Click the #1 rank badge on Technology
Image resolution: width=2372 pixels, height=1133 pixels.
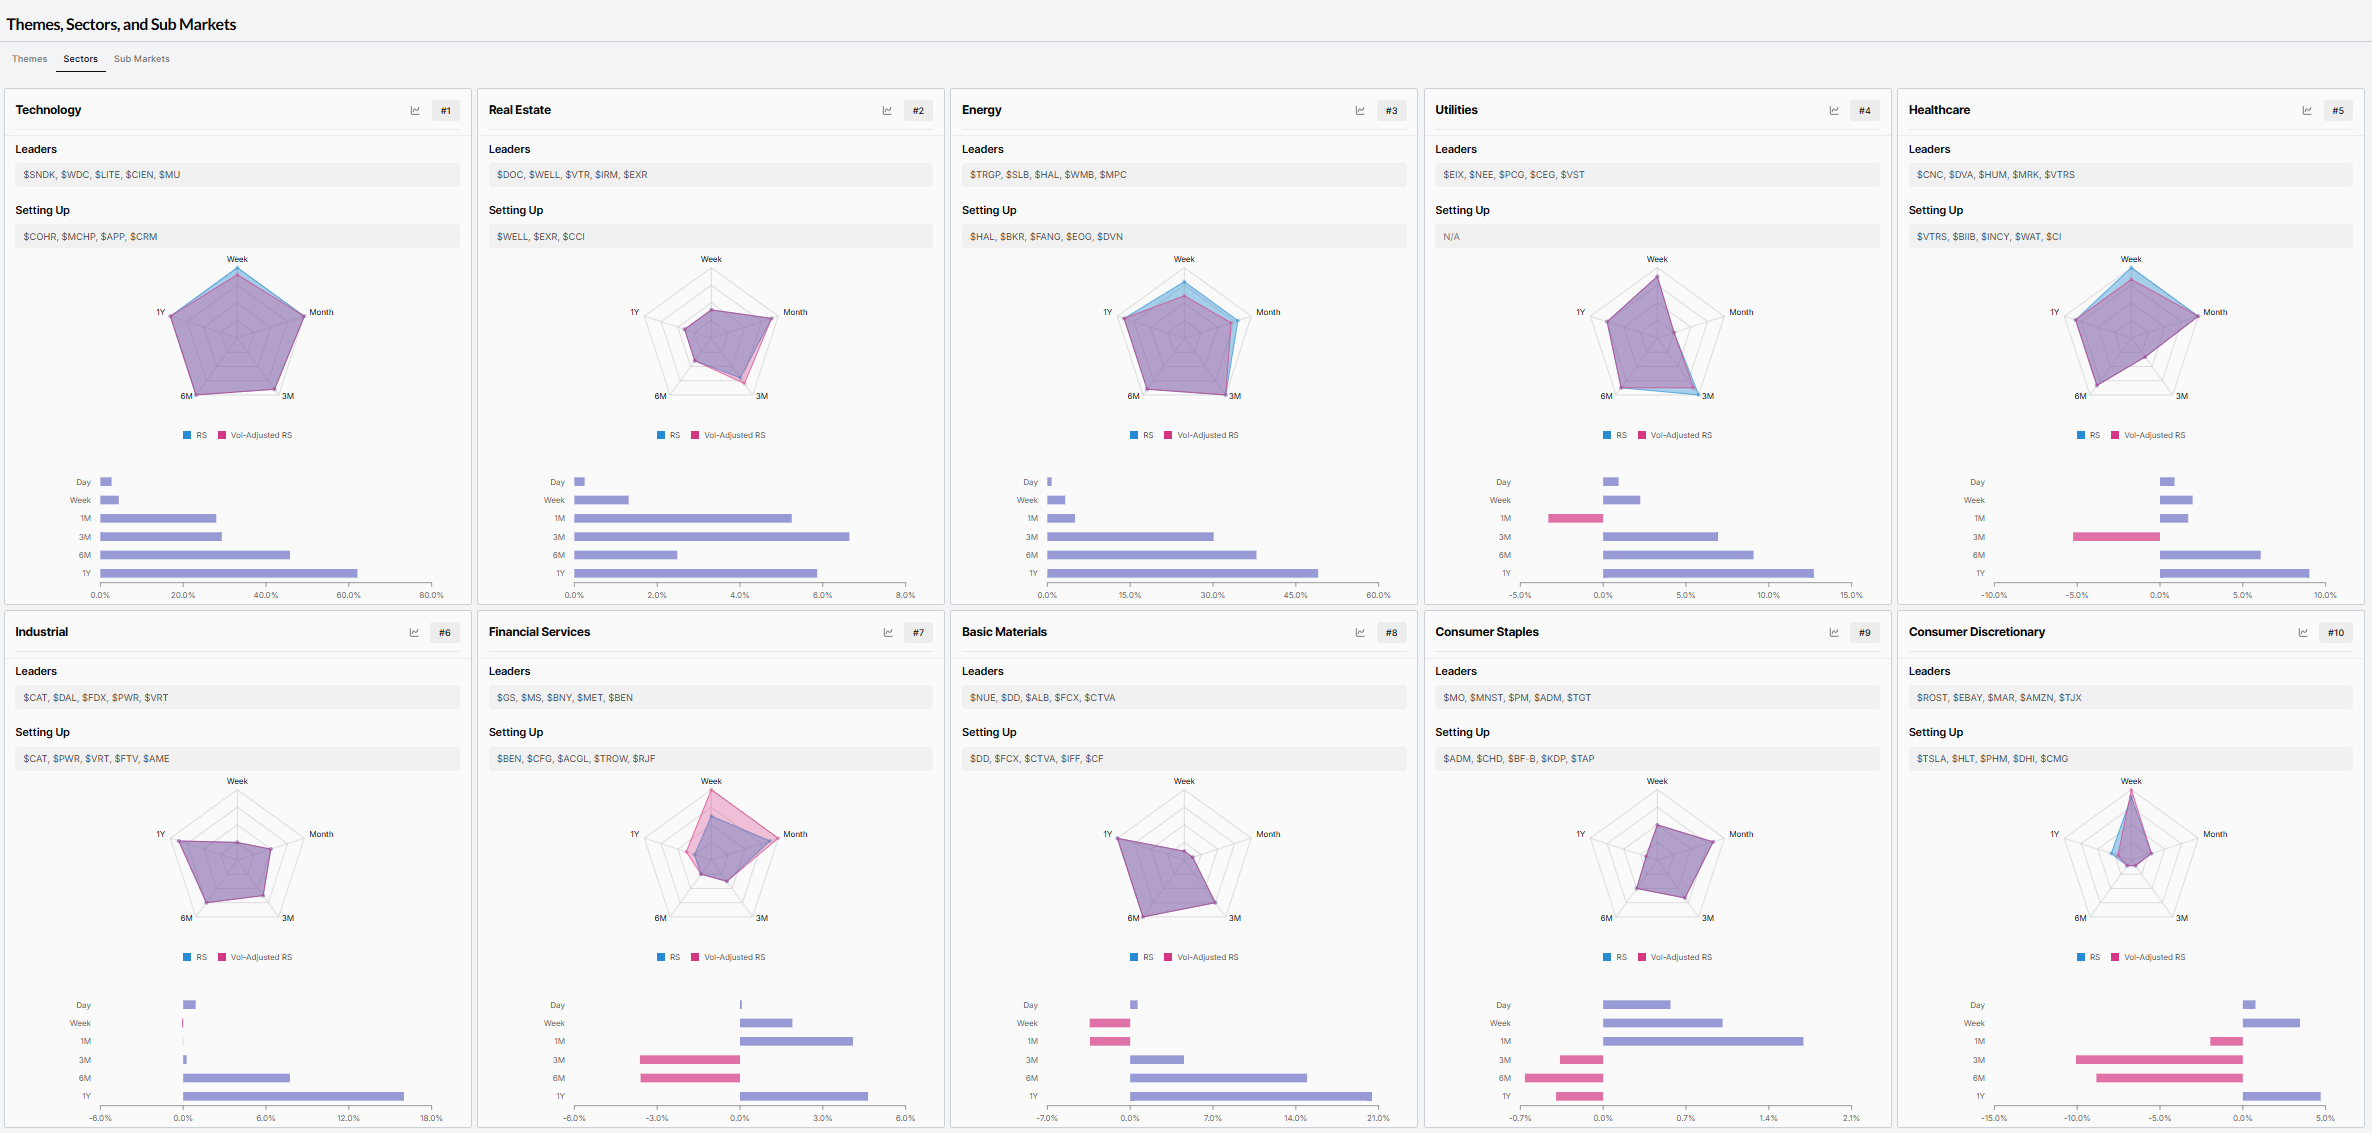[x=446, y=111]
